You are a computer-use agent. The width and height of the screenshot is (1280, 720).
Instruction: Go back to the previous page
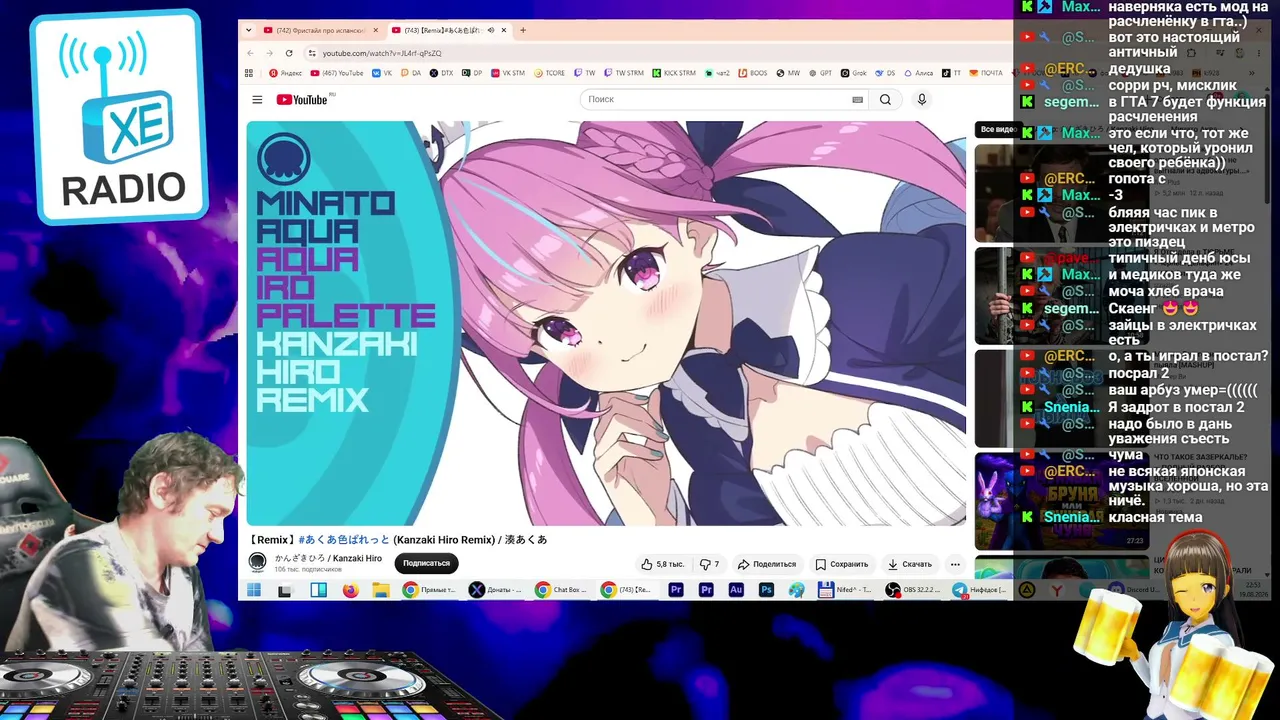[x=251, y=53]
